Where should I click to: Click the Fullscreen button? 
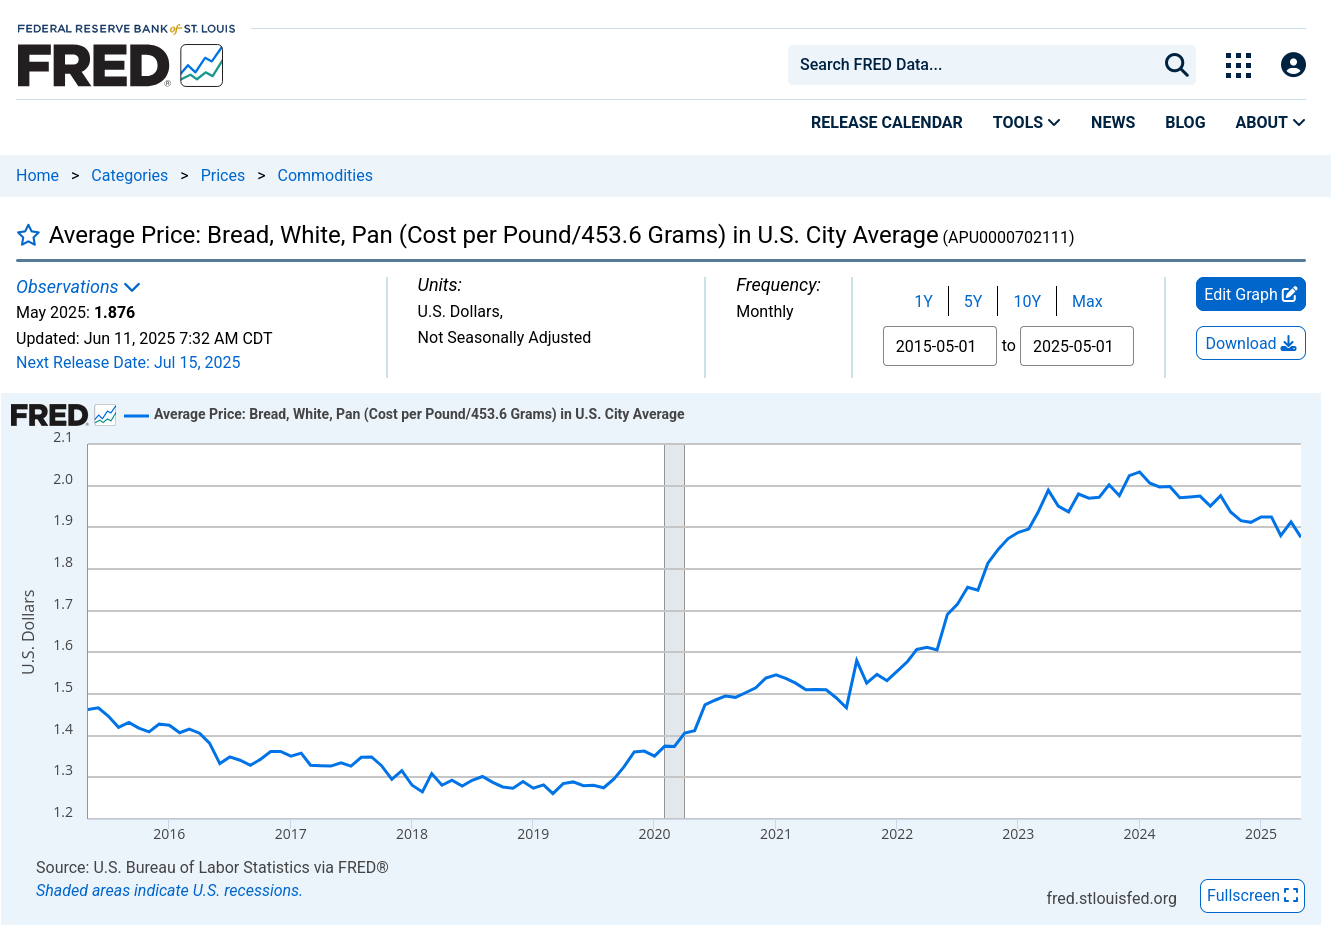(x=1252, y=895)
